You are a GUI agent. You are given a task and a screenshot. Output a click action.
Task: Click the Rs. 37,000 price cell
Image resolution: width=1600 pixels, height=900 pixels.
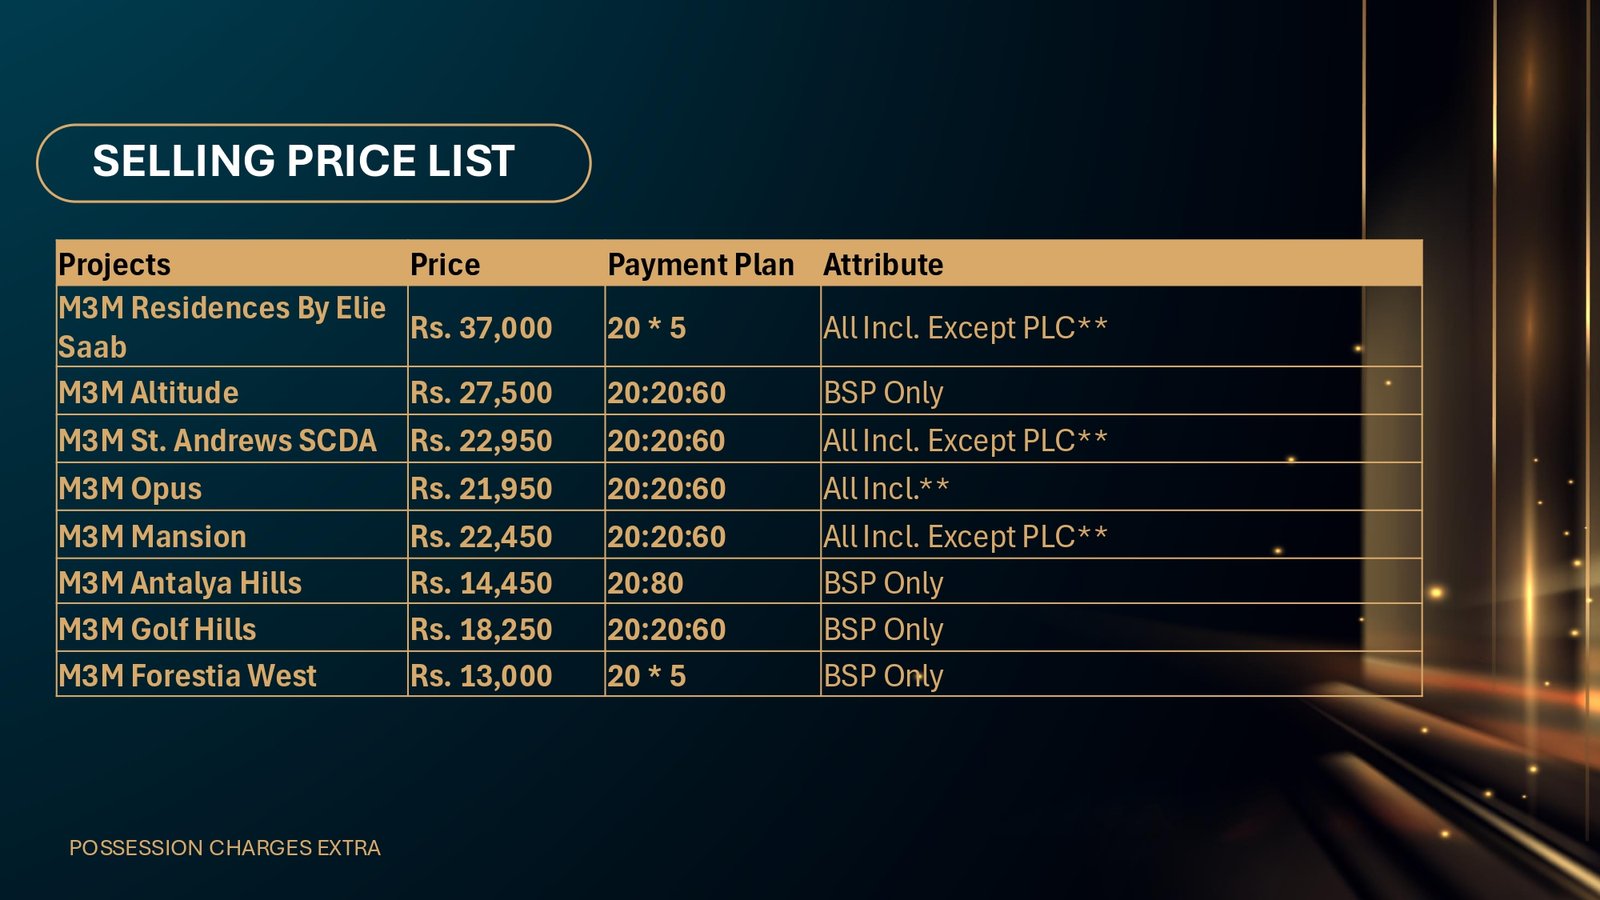(x=481, y=328)
